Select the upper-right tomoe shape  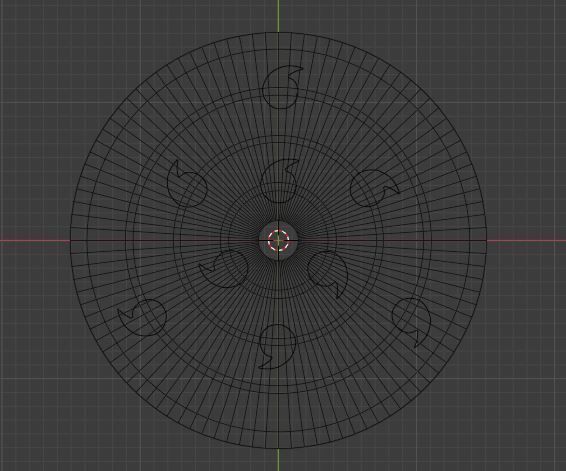coord(374,188)
